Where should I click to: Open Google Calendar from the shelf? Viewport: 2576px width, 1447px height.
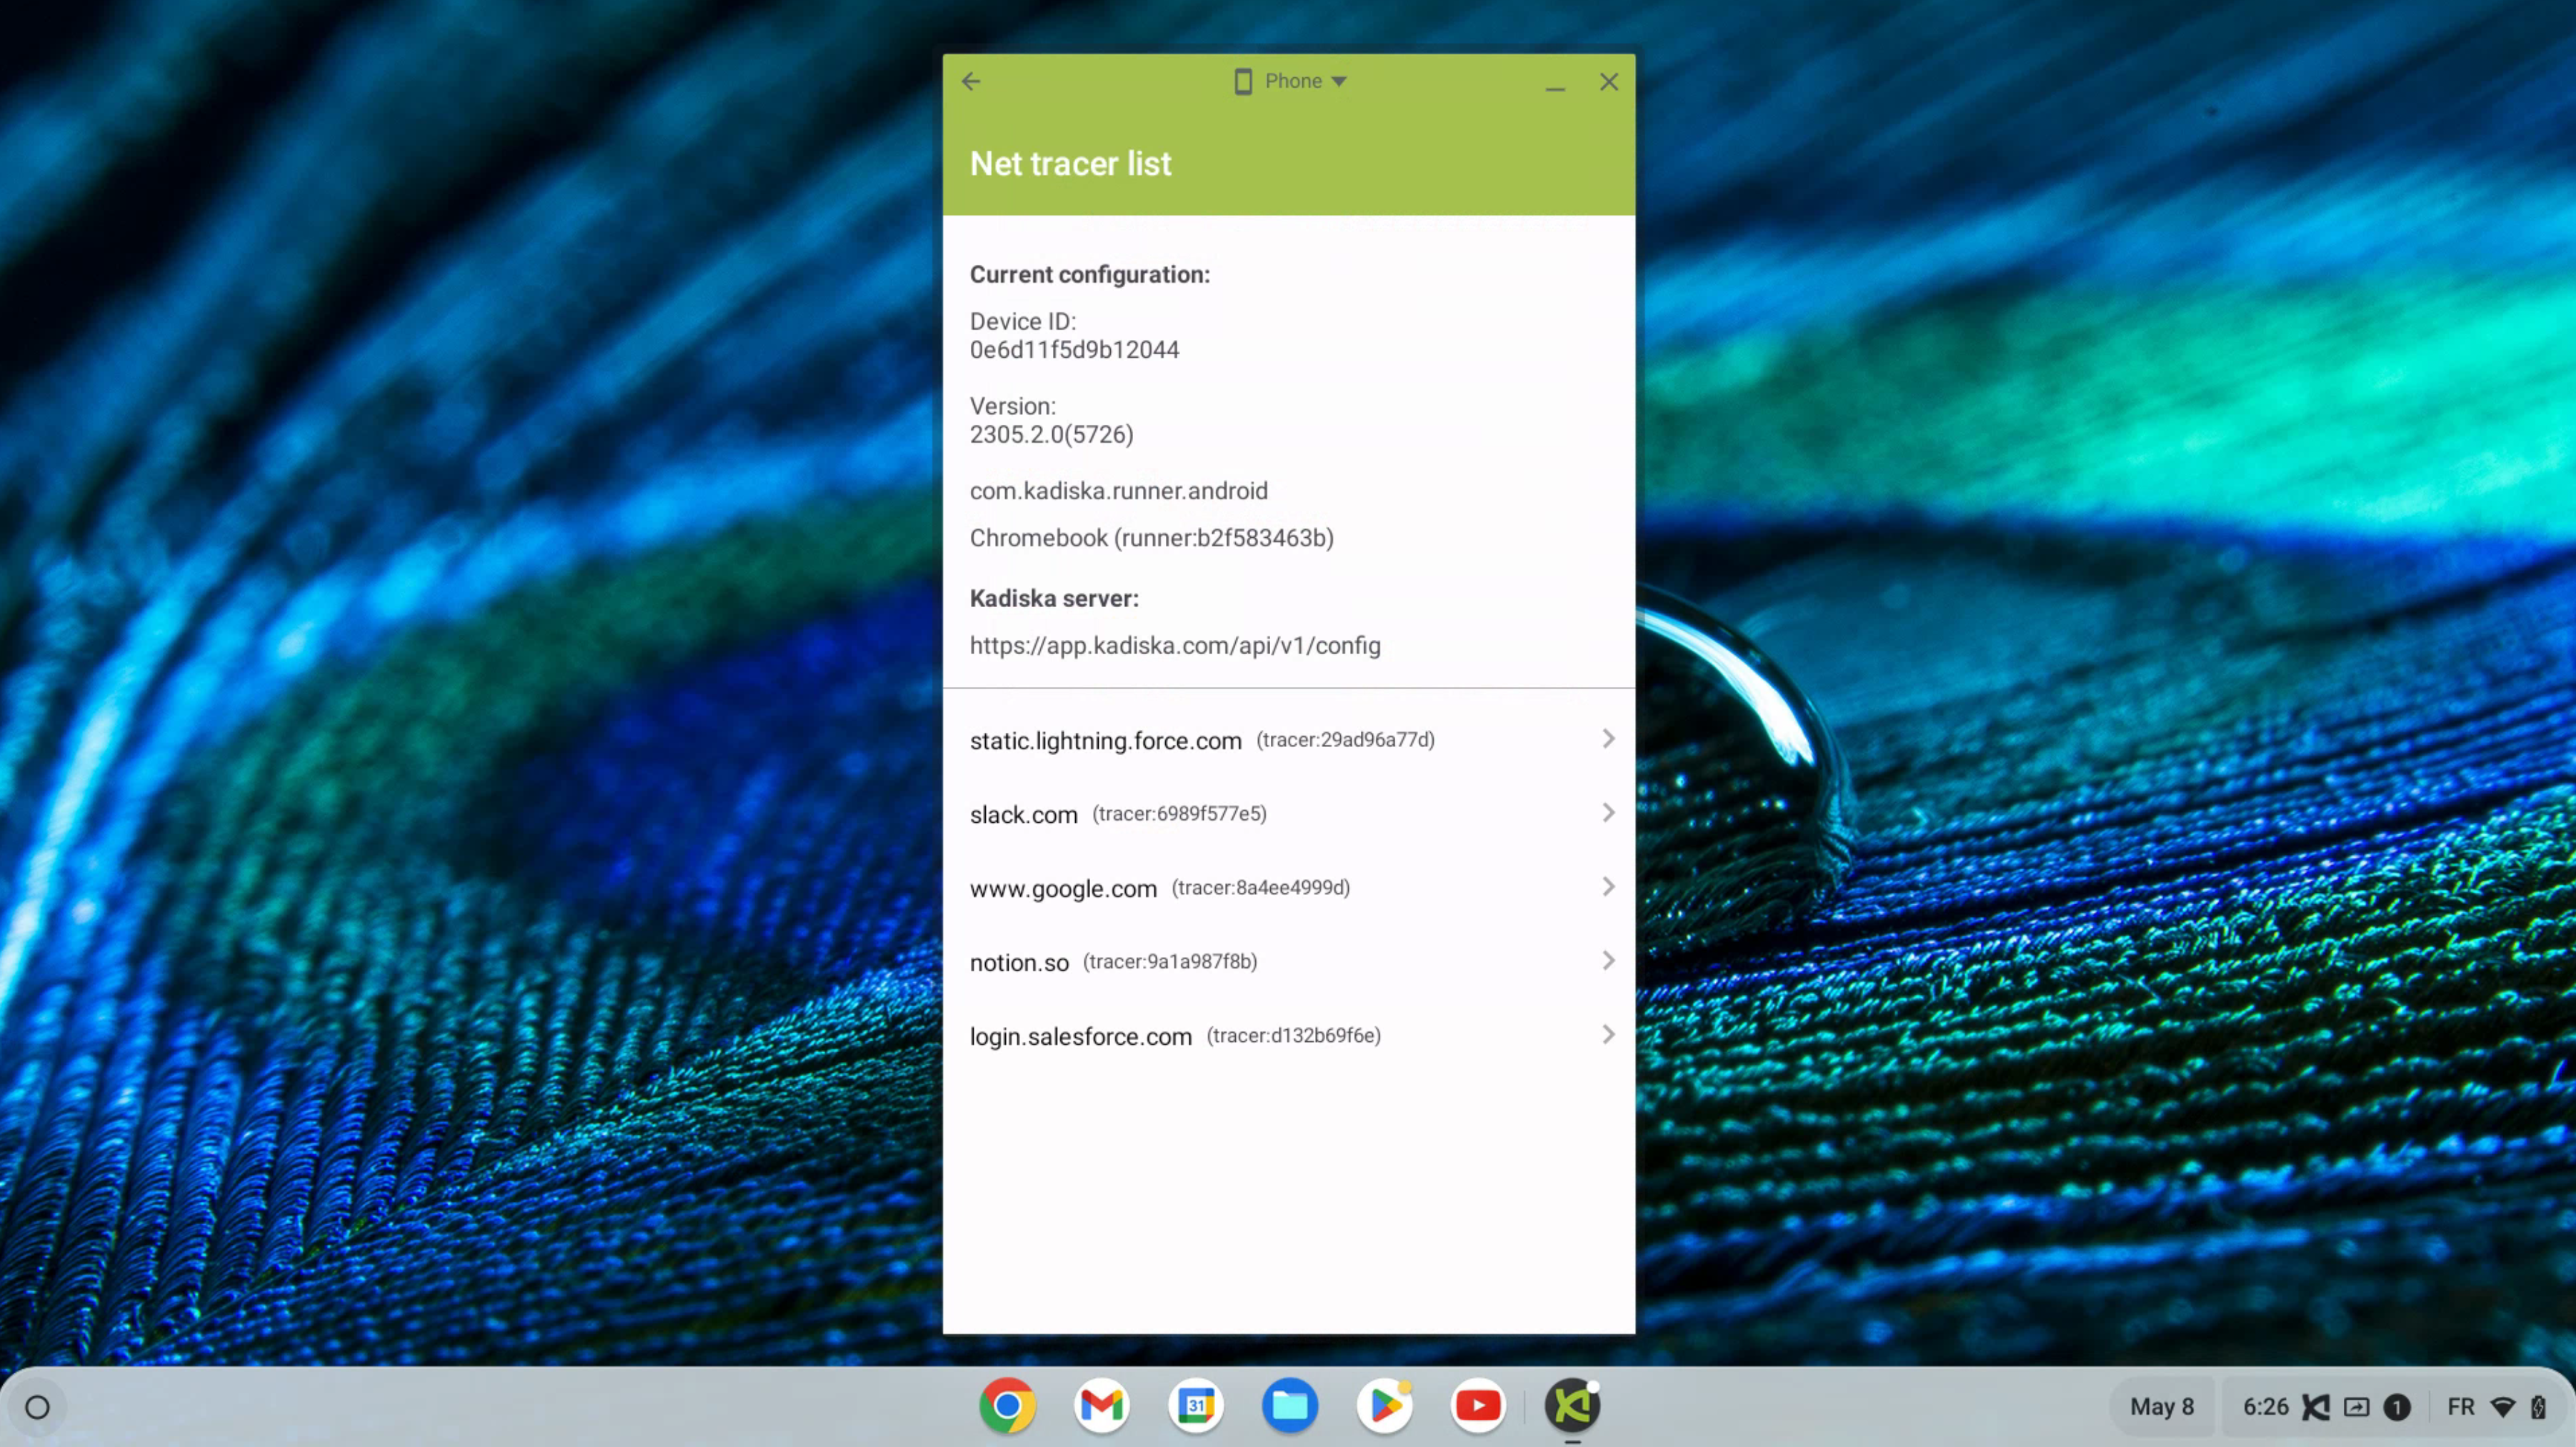(x=1195, y=1406)
